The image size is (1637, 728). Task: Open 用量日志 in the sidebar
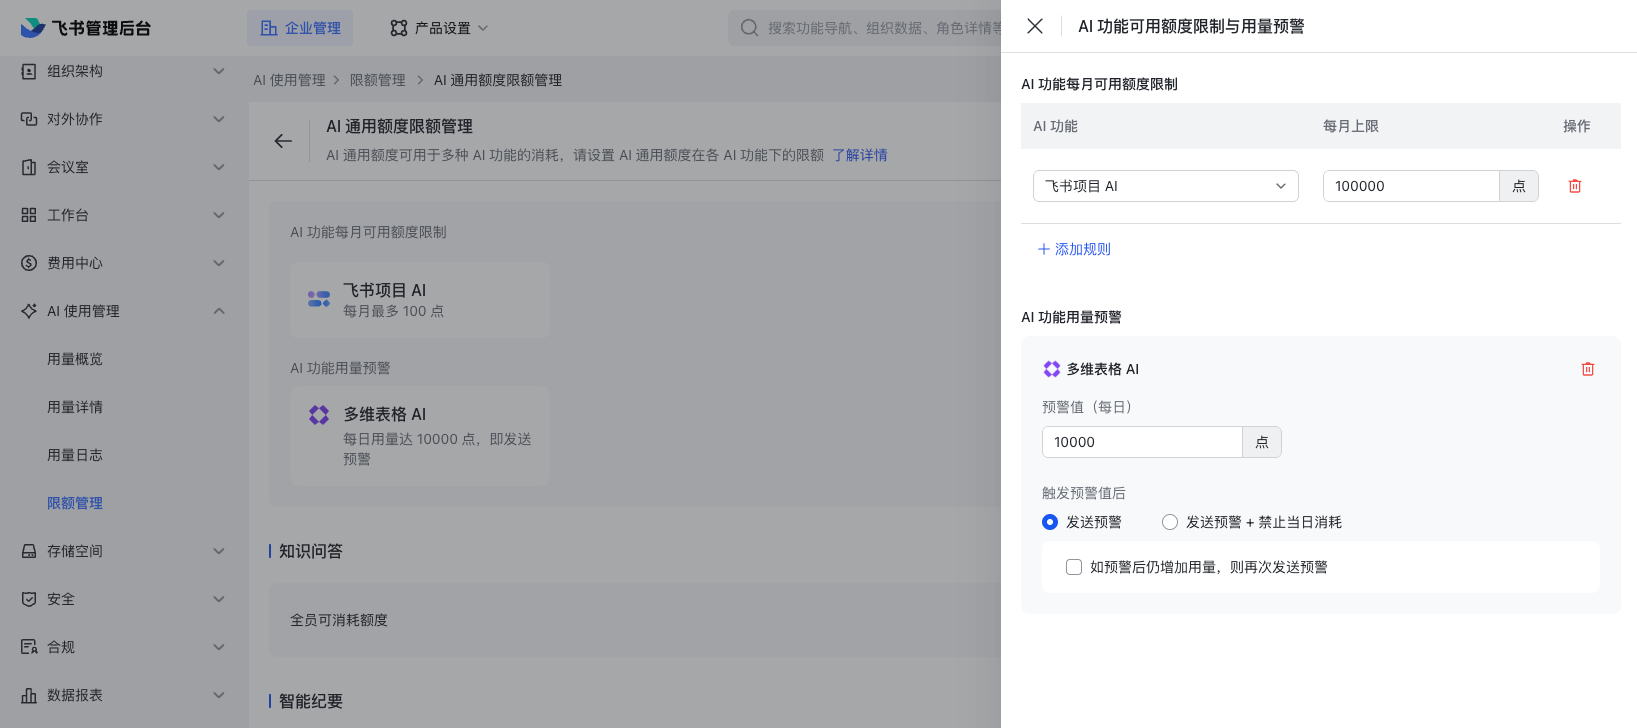(x=75, y=455)
